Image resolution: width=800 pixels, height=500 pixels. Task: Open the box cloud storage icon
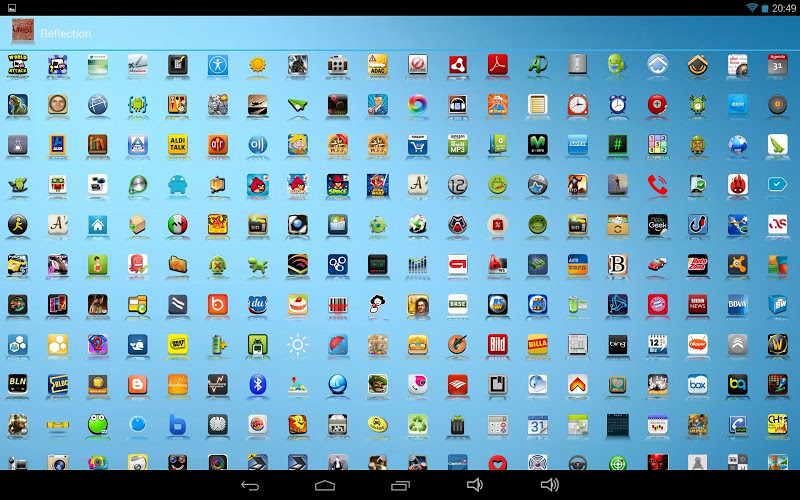(697, 385)
